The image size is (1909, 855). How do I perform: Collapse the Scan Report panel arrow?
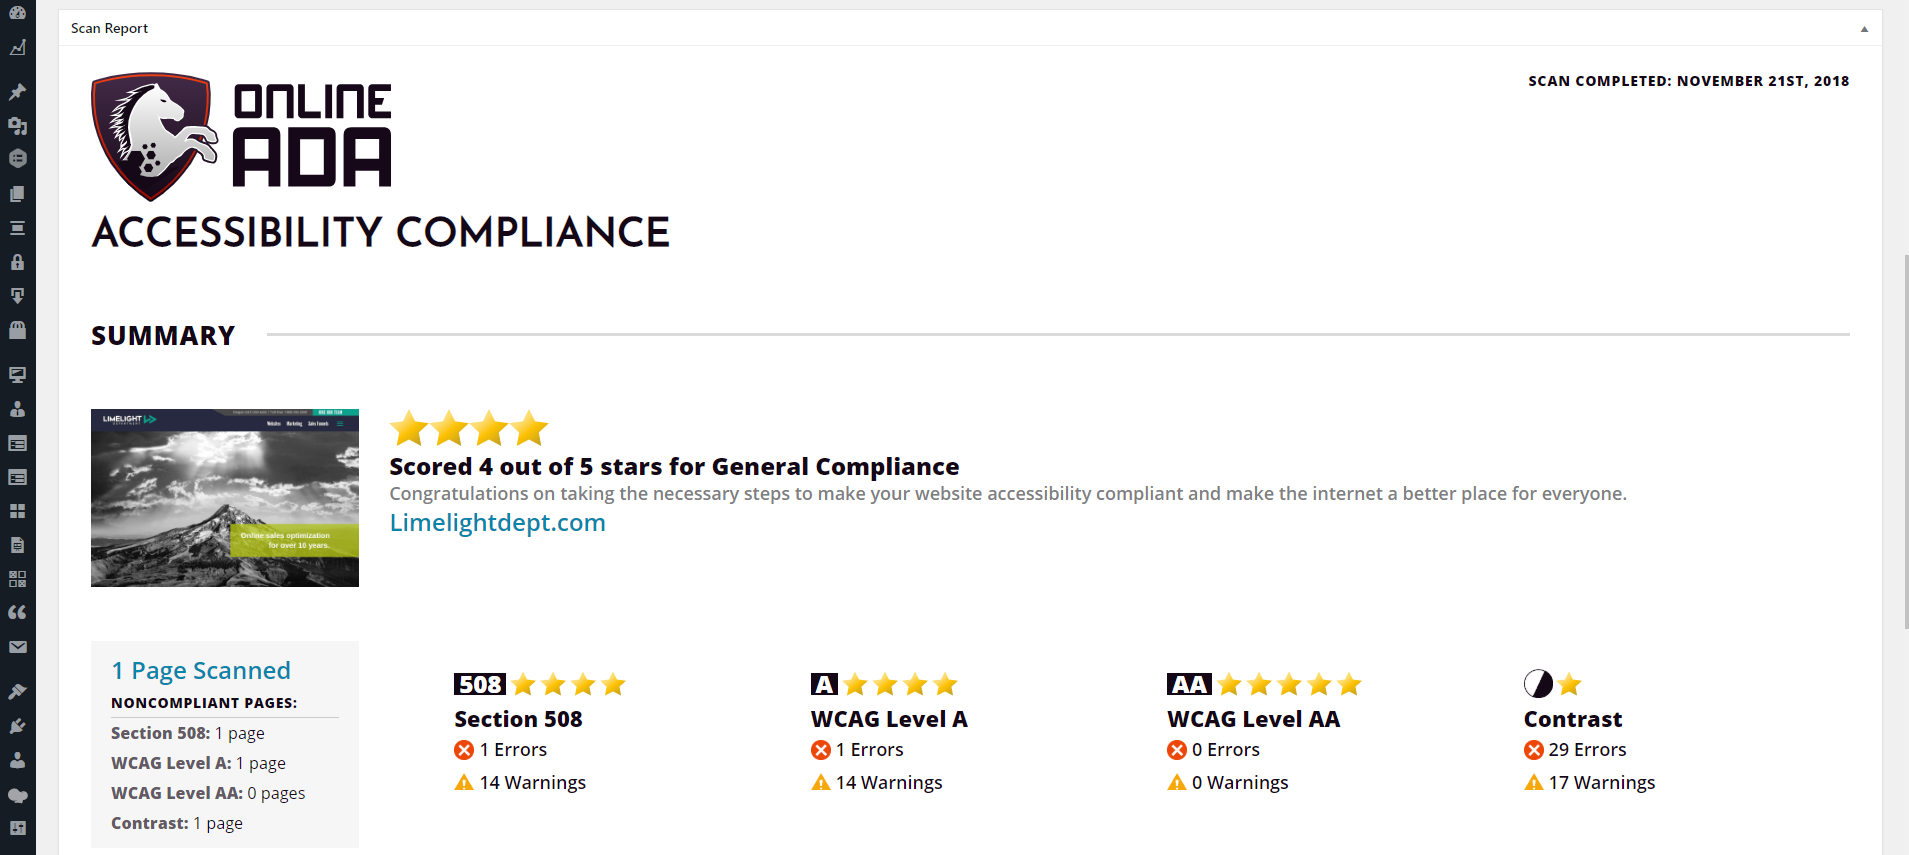tap(1864, 29)
